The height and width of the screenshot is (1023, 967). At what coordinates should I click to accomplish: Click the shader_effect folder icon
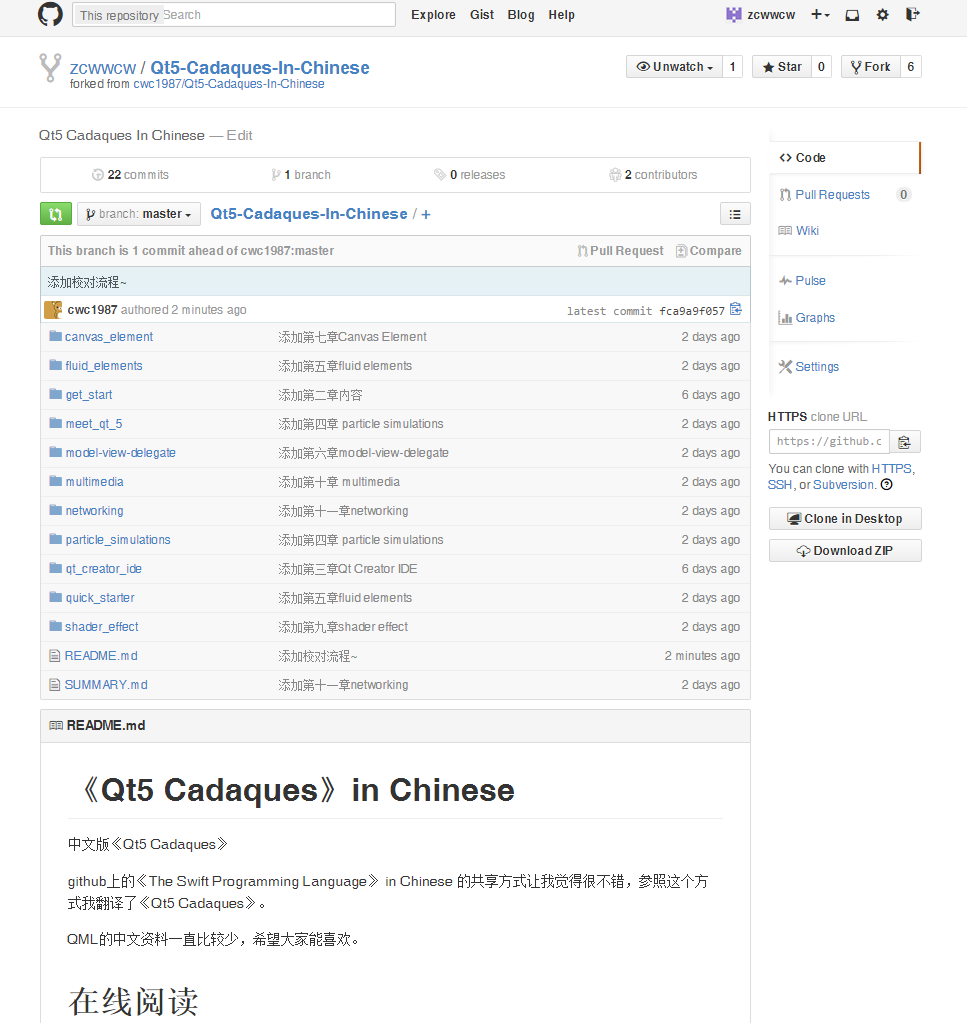[55, 626]
